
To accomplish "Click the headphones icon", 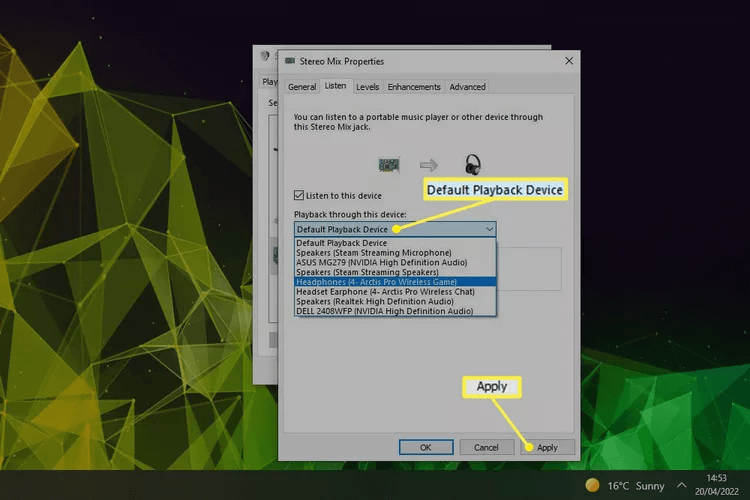I will pyautogui.click(x=473, y=165).
